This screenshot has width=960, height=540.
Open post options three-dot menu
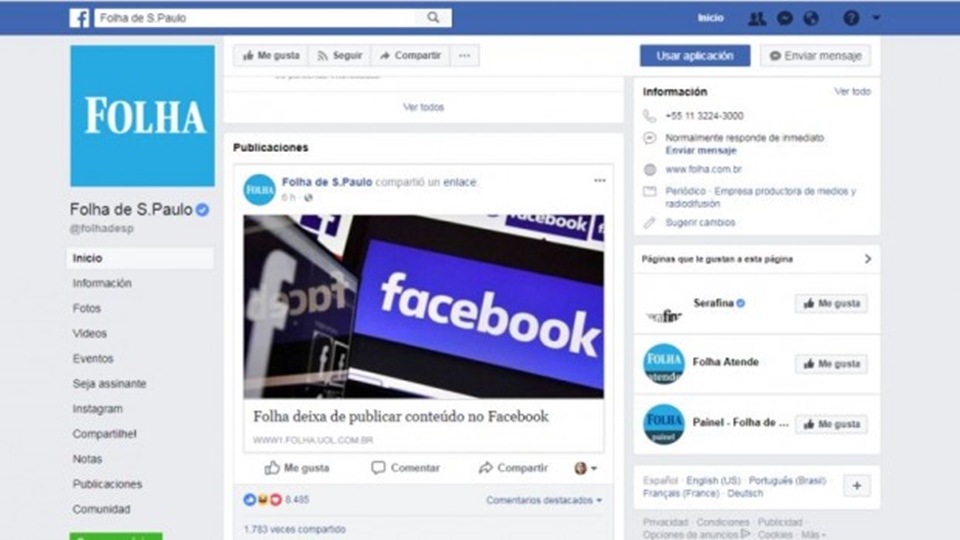pyautogui.click(x=599, y=181)
